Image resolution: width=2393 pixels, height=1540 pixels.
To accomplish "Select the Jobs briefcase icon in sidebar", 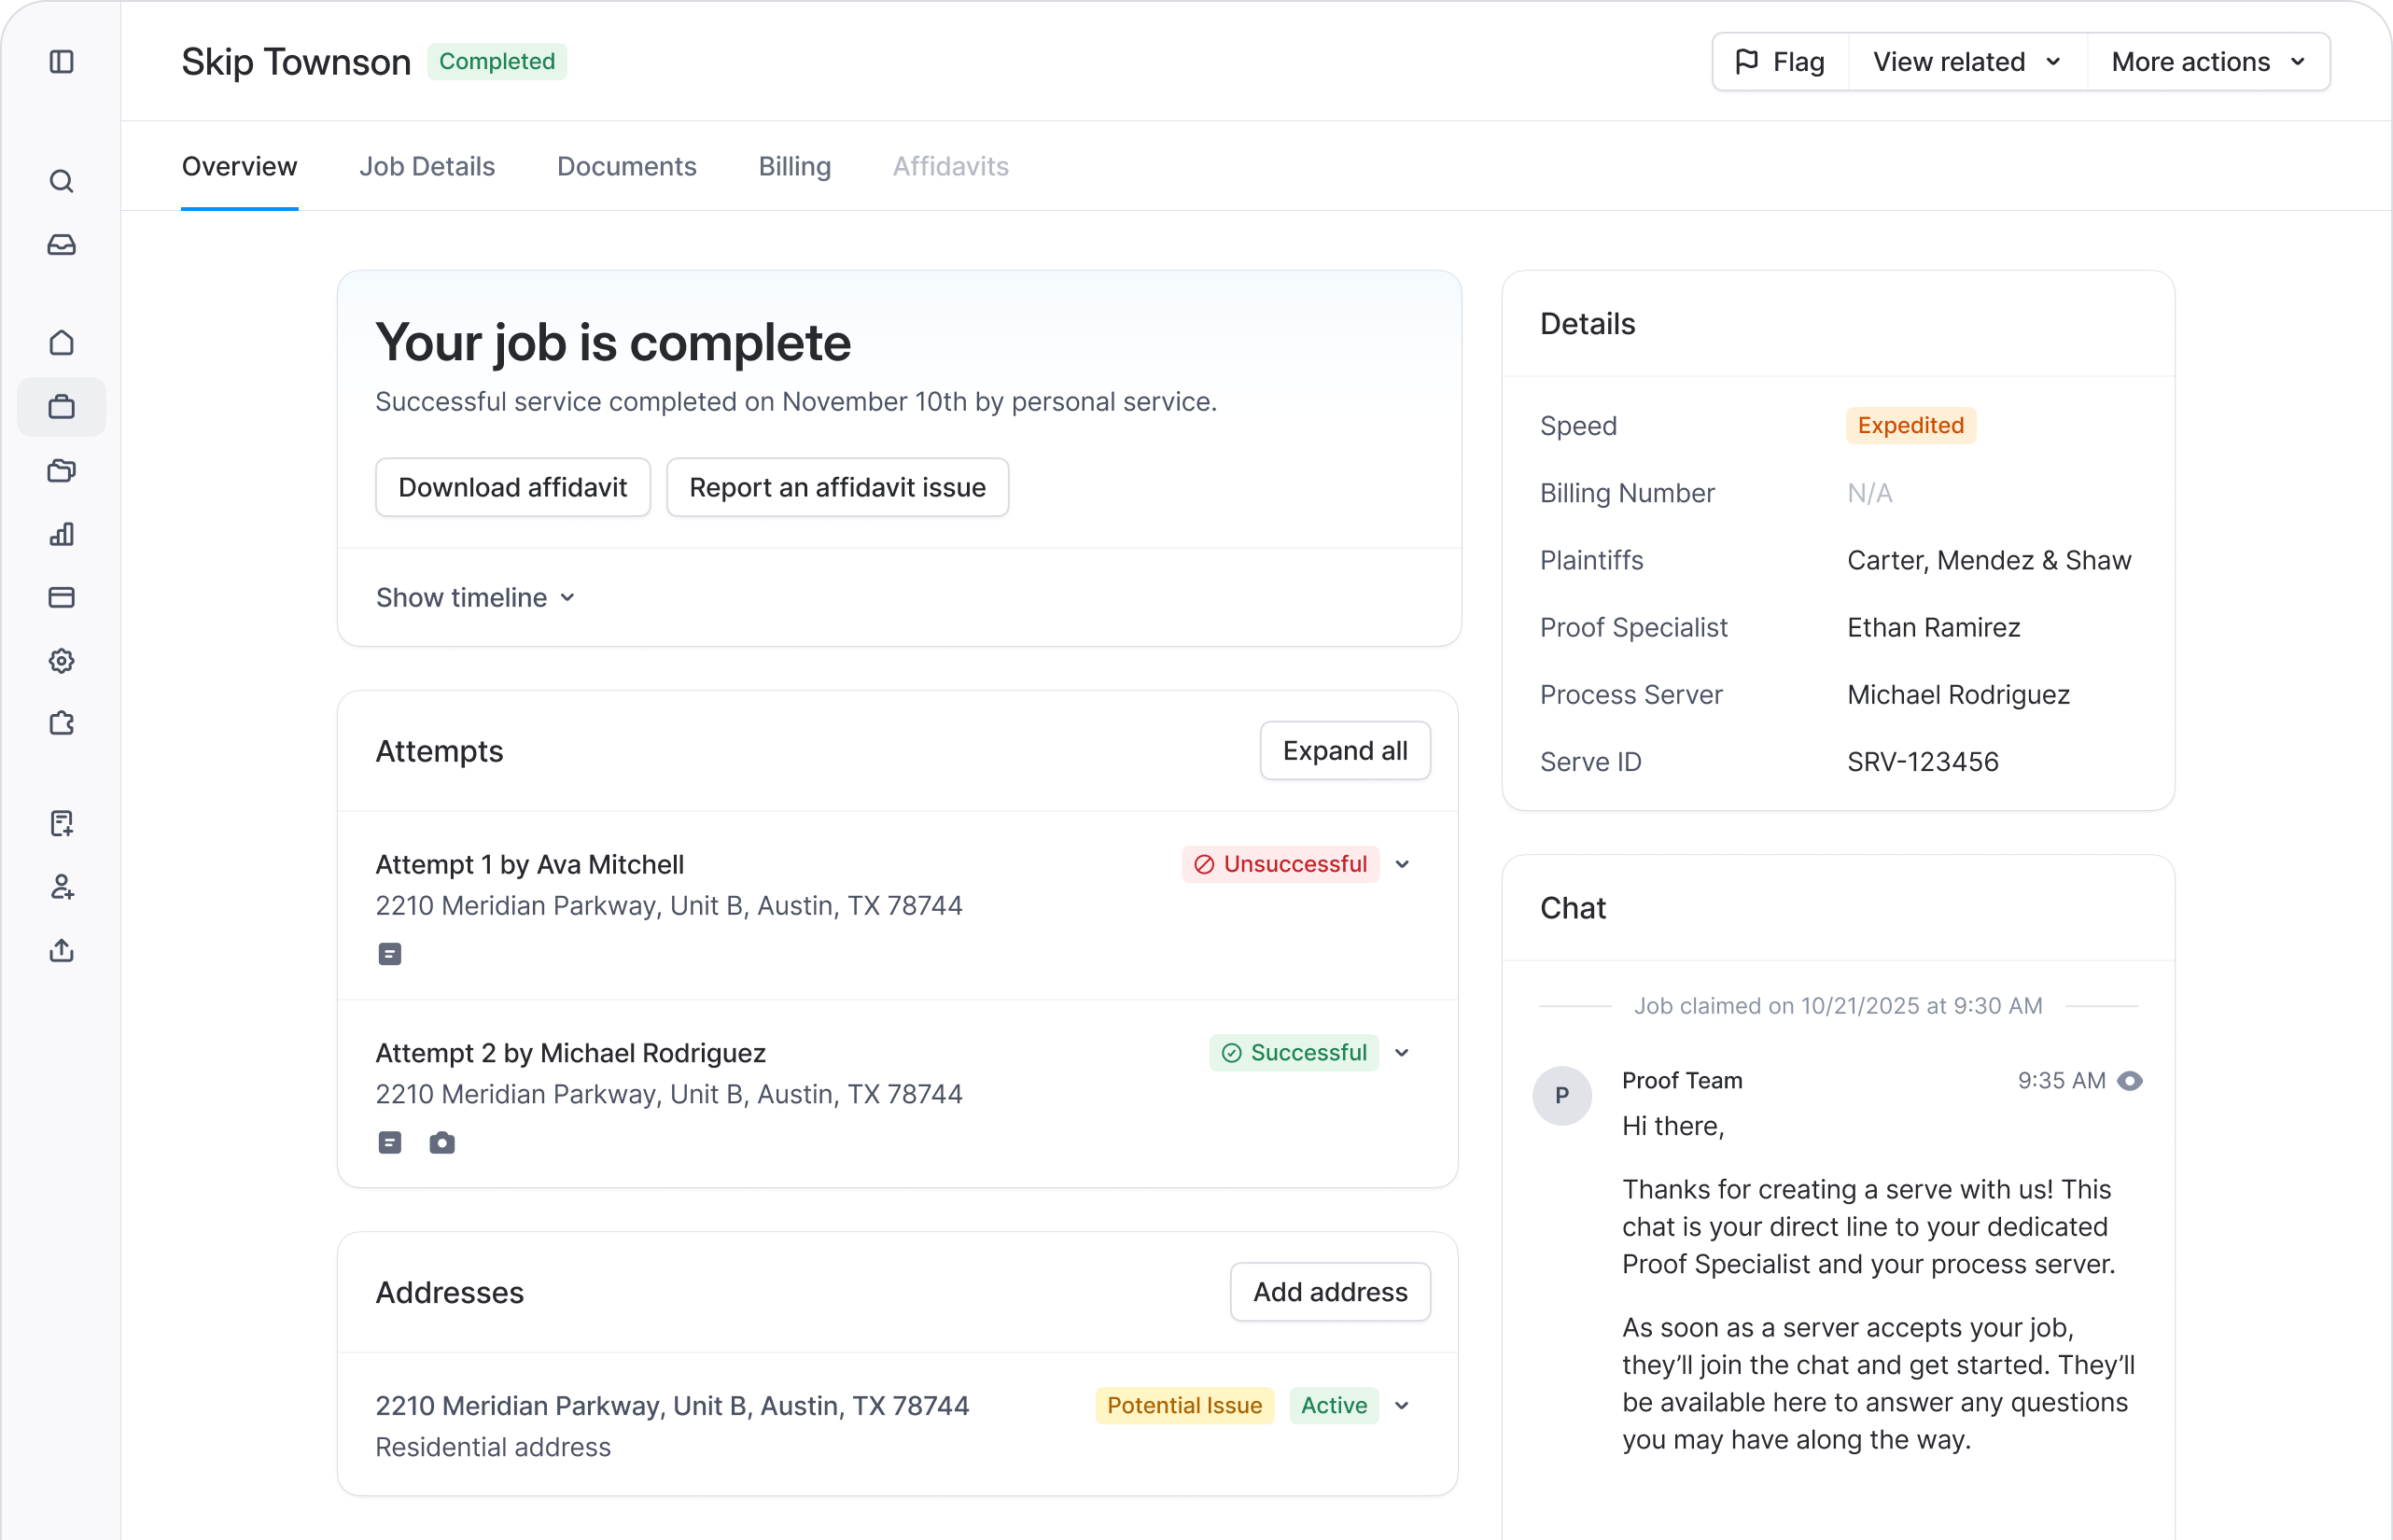I will [x=62, y=406].
